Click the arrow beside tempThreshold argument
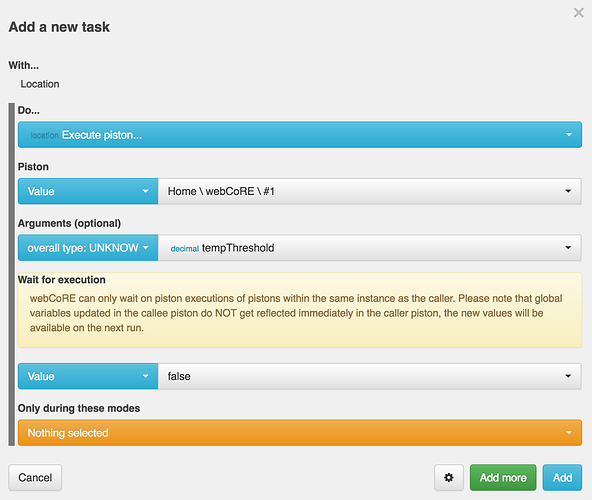Image resolution: width=592 pixels, height=500 pixels. (568, 248)
